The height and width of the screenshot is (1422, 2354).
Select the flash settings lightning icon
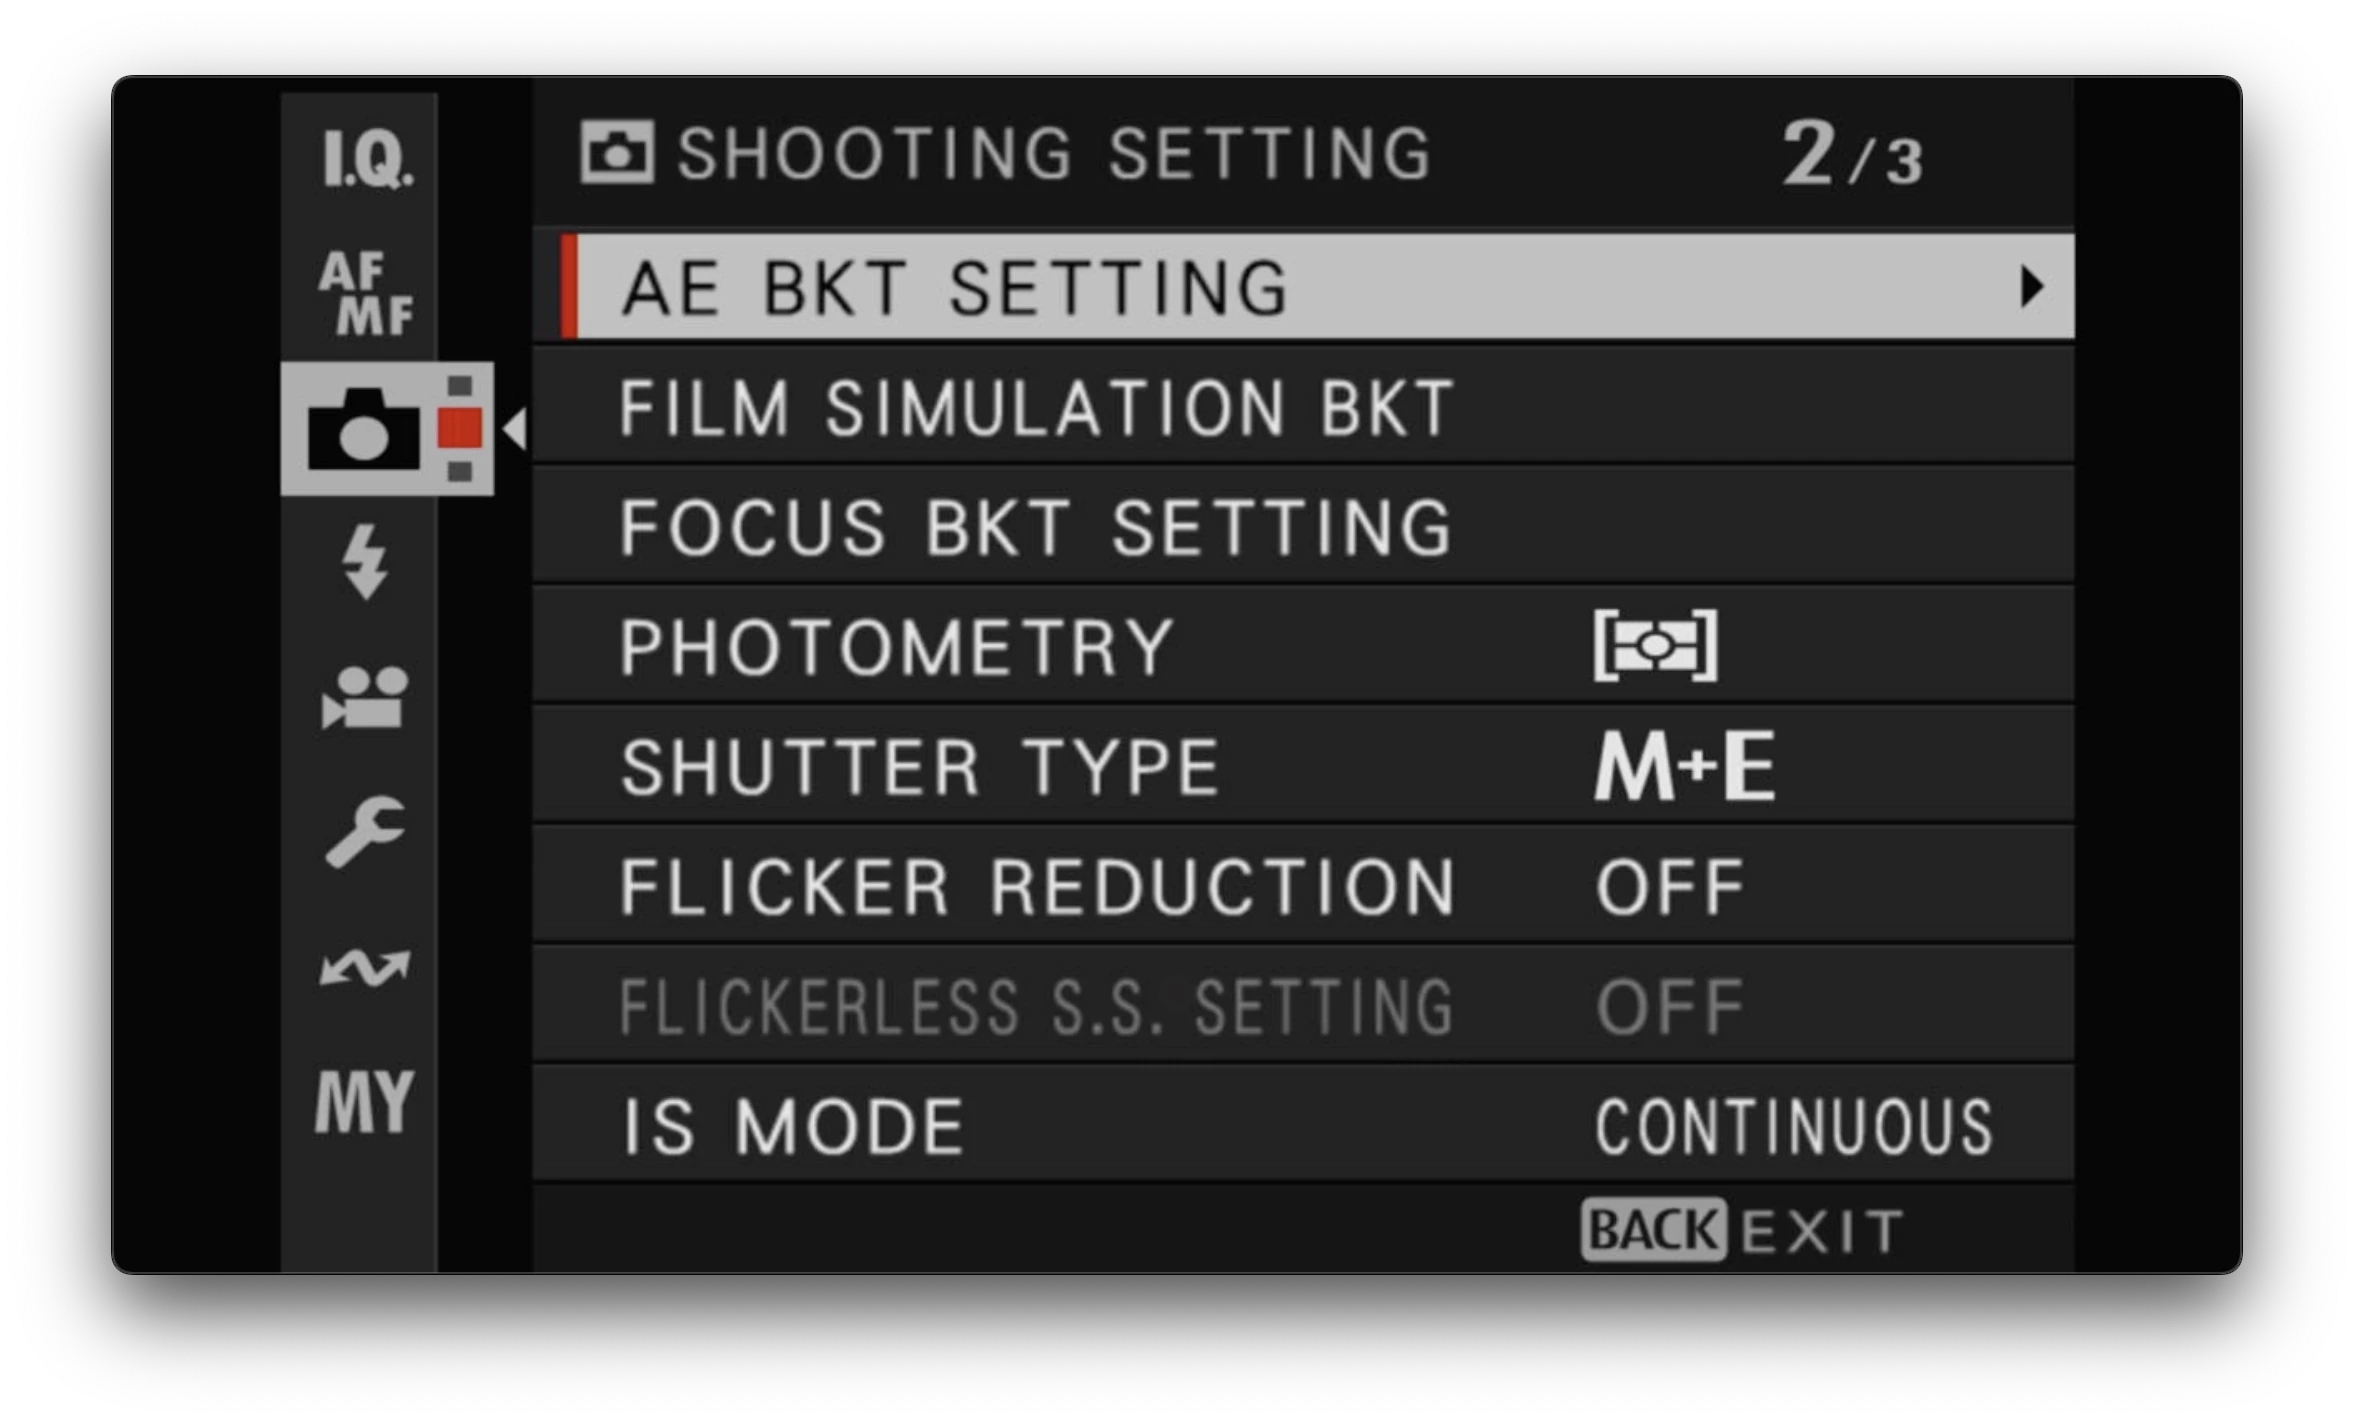pyautogui.click(x=363, y=565)
